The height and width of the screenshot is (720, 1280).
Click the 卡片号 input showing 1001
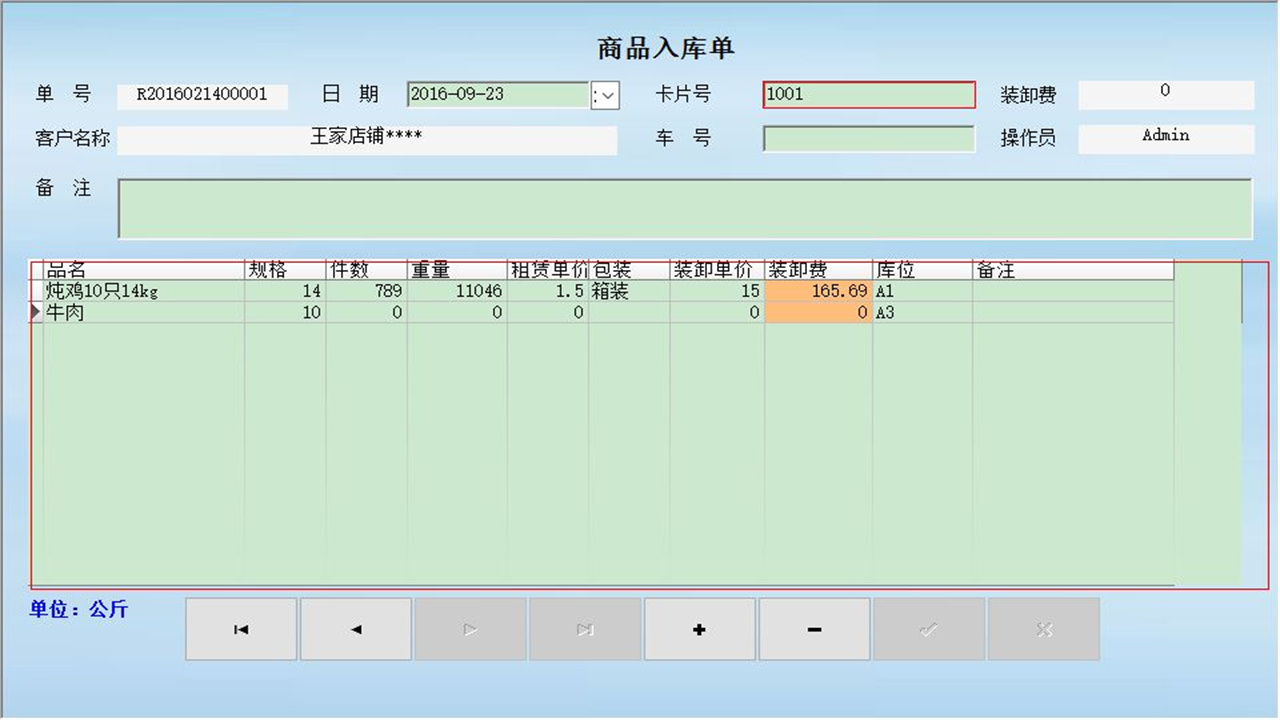tap(868, 94)
